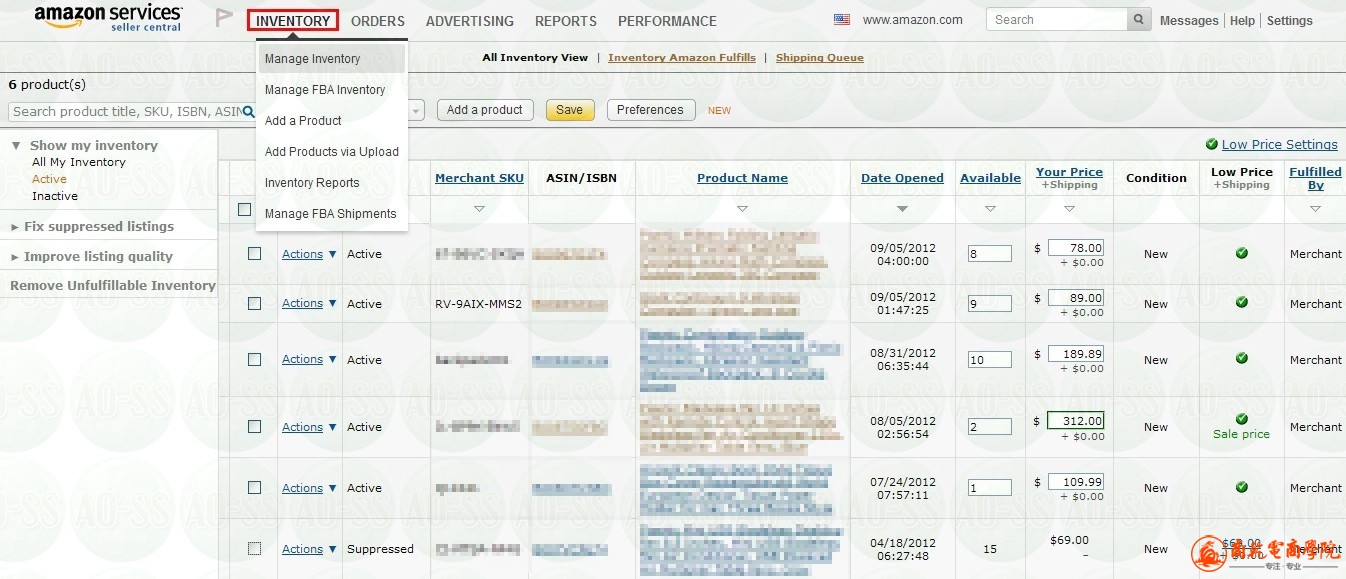Select Add Products via Upload
The height and width of the screenshot is (579, 1346).
pyautogui.click(x=331, y=152)
